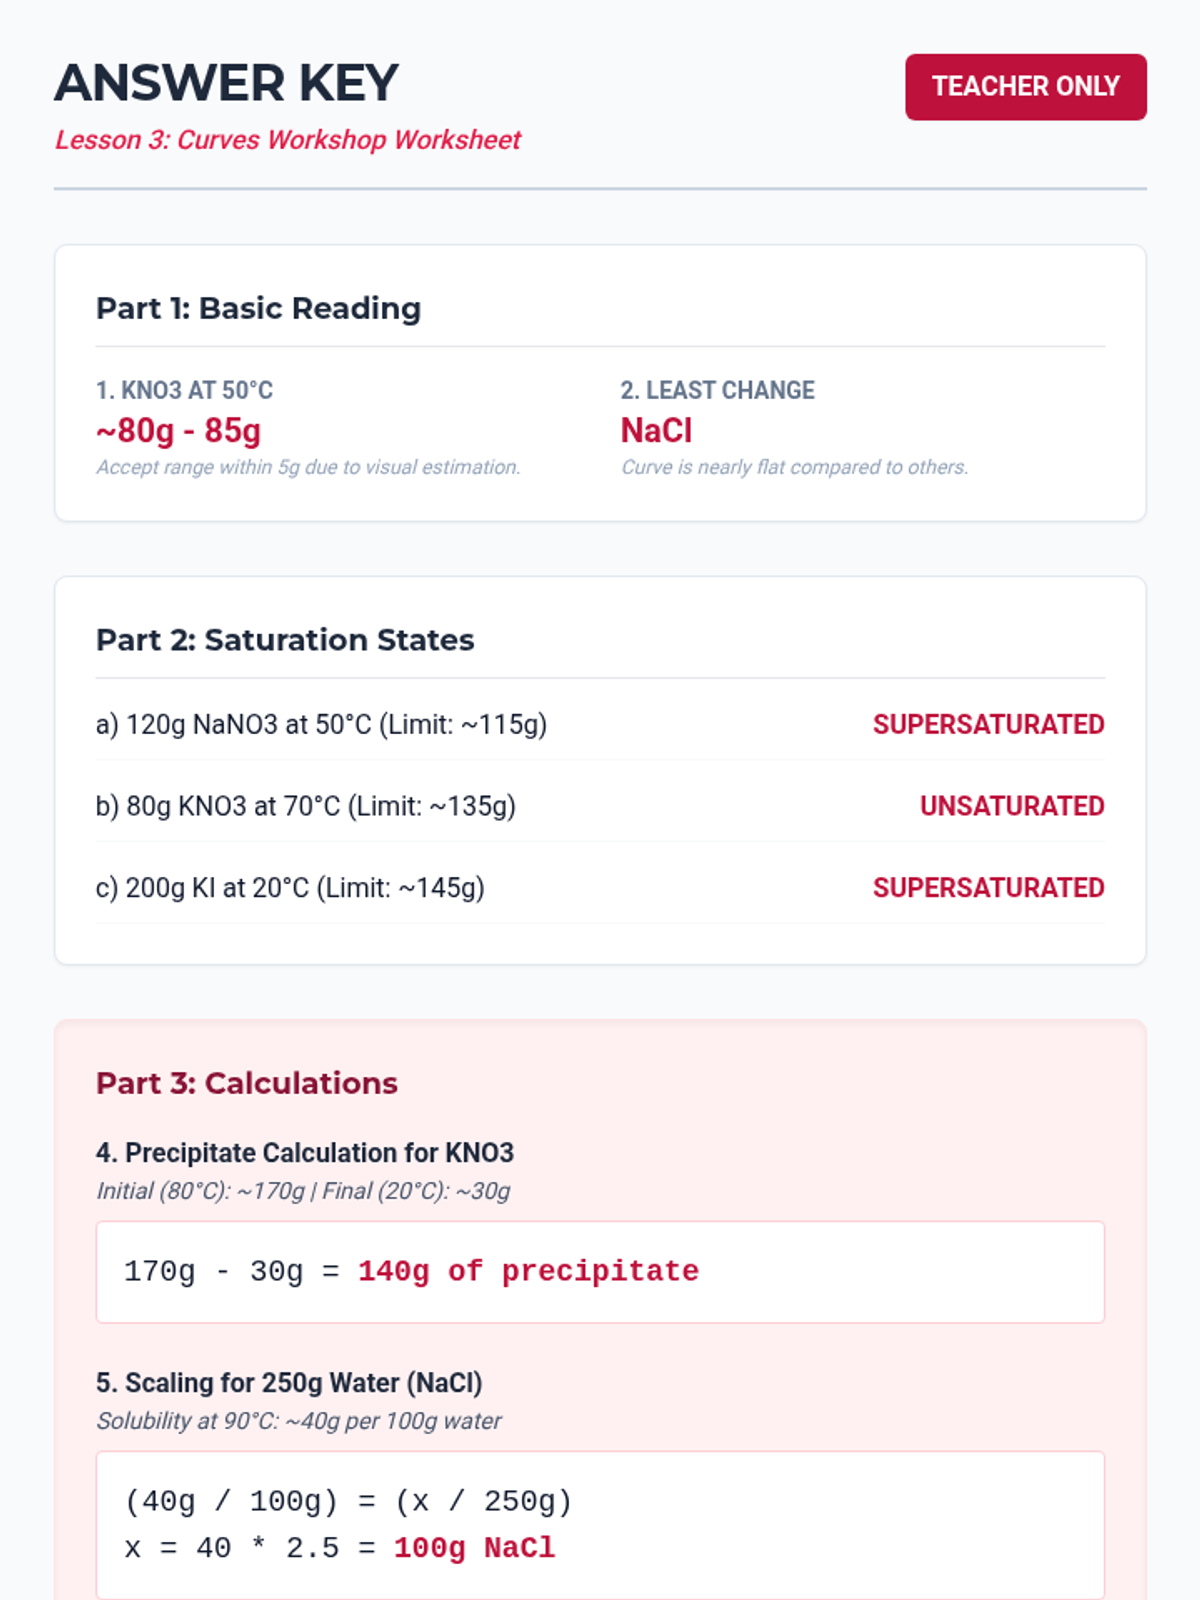Click the 80g KNO3 at 70°C row

pyautogui.click(x=600, y=806)
